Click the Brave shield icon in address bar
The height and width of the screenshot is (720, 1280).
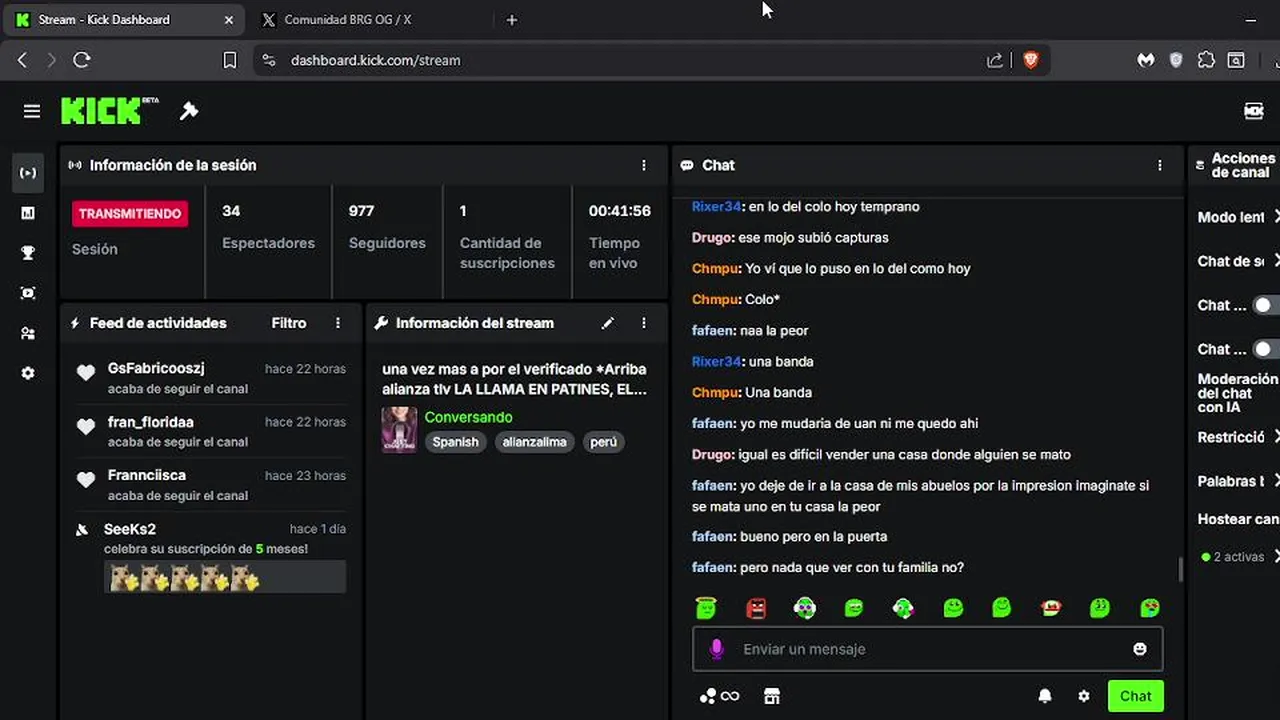coord(1031,60)
